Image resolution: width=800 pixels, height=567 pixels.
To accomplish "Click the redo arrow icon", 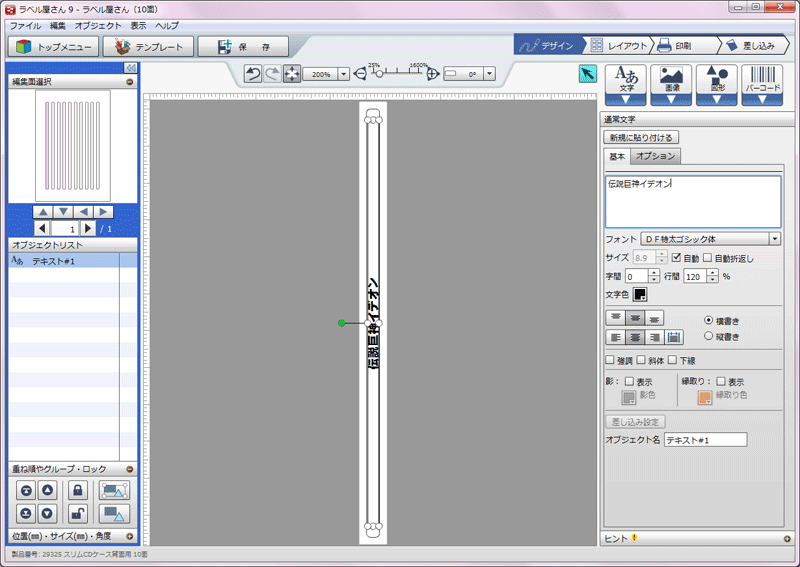I will coord(272,74).
